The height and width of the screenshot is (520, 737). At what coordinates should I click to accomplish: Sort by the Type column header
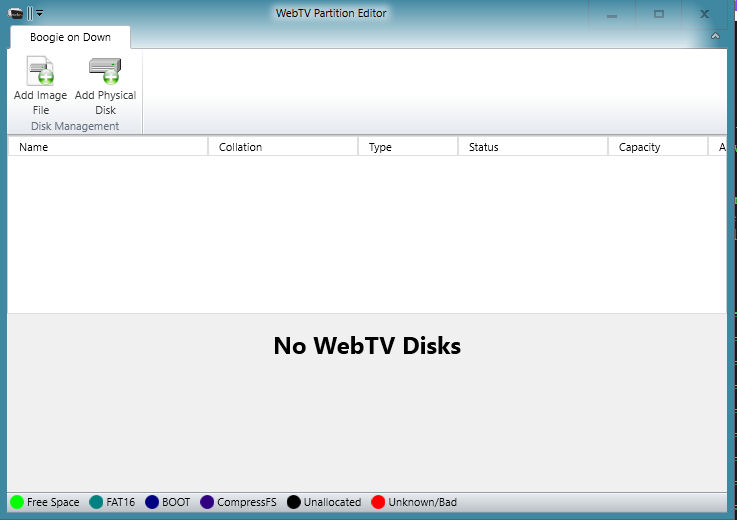[408, 147]
